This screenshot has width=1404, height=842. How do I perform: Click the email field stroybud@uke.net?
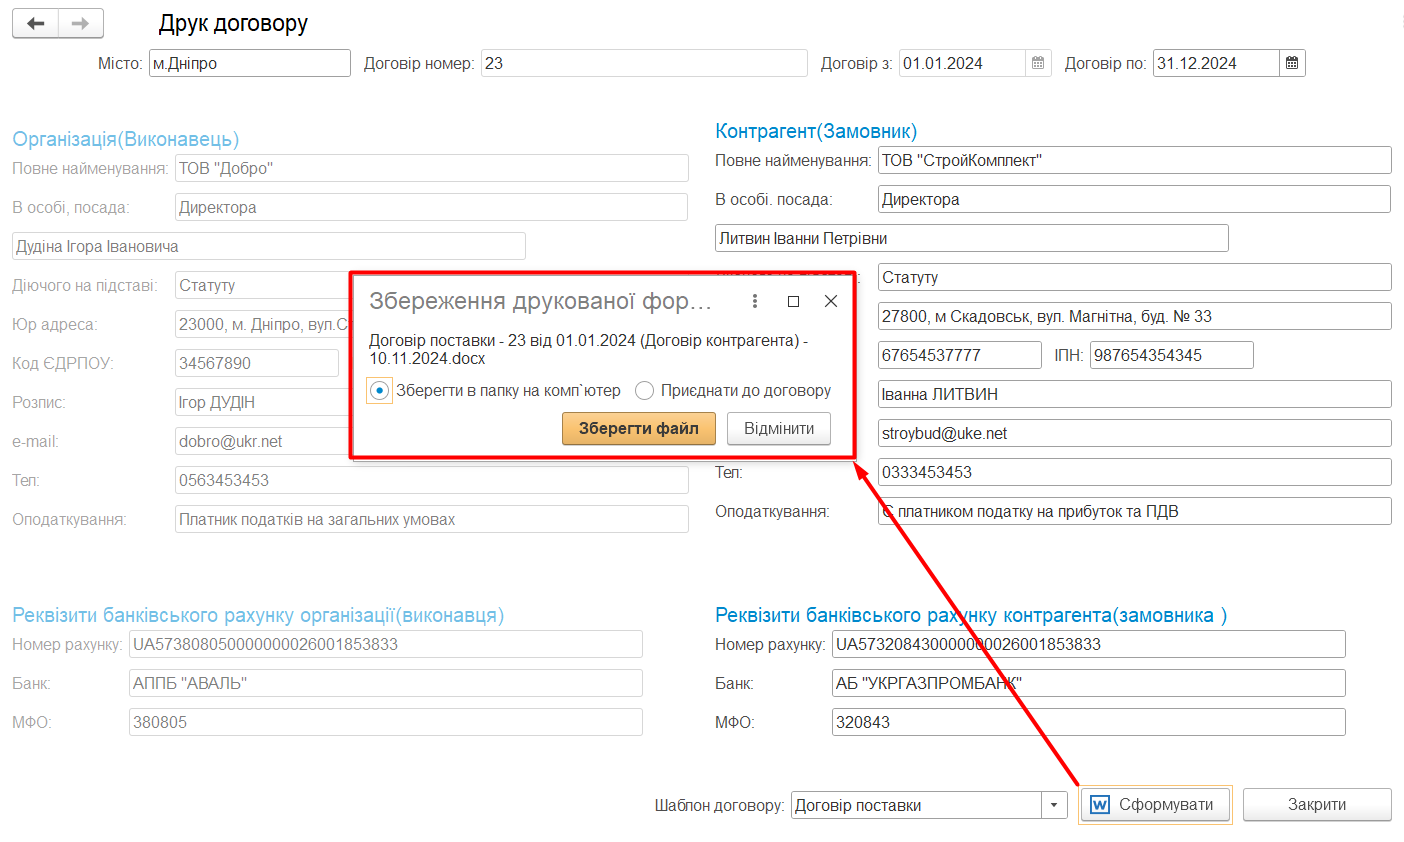coord(1135,433)
